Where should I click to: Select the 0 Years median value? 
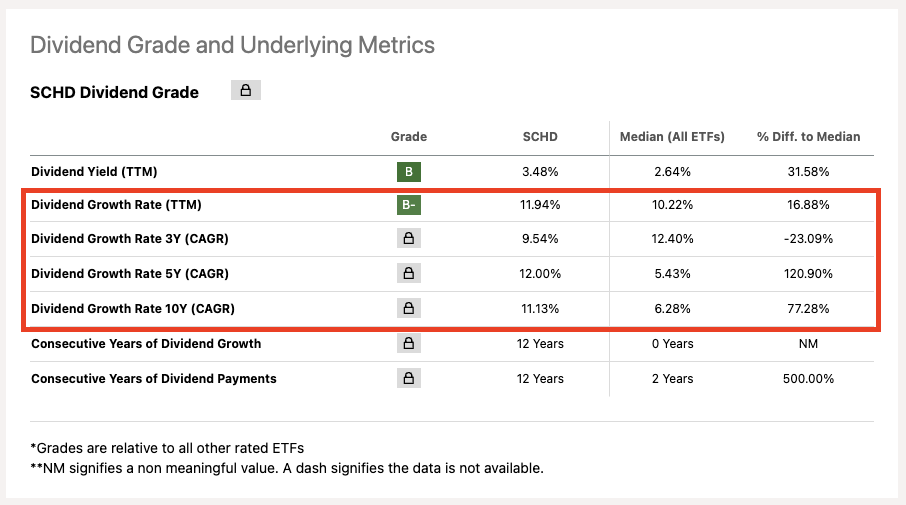click(x=673, y=344)
